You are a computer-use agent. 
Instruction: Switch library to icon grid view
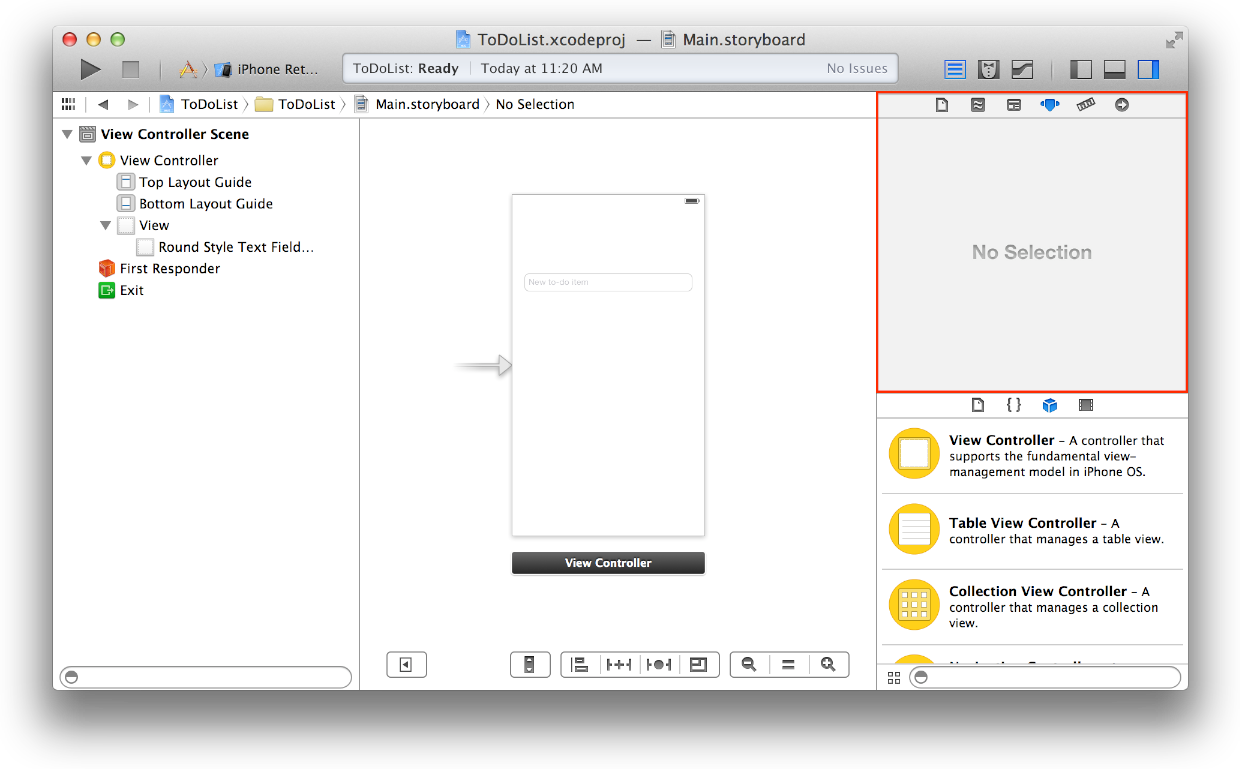893,677
